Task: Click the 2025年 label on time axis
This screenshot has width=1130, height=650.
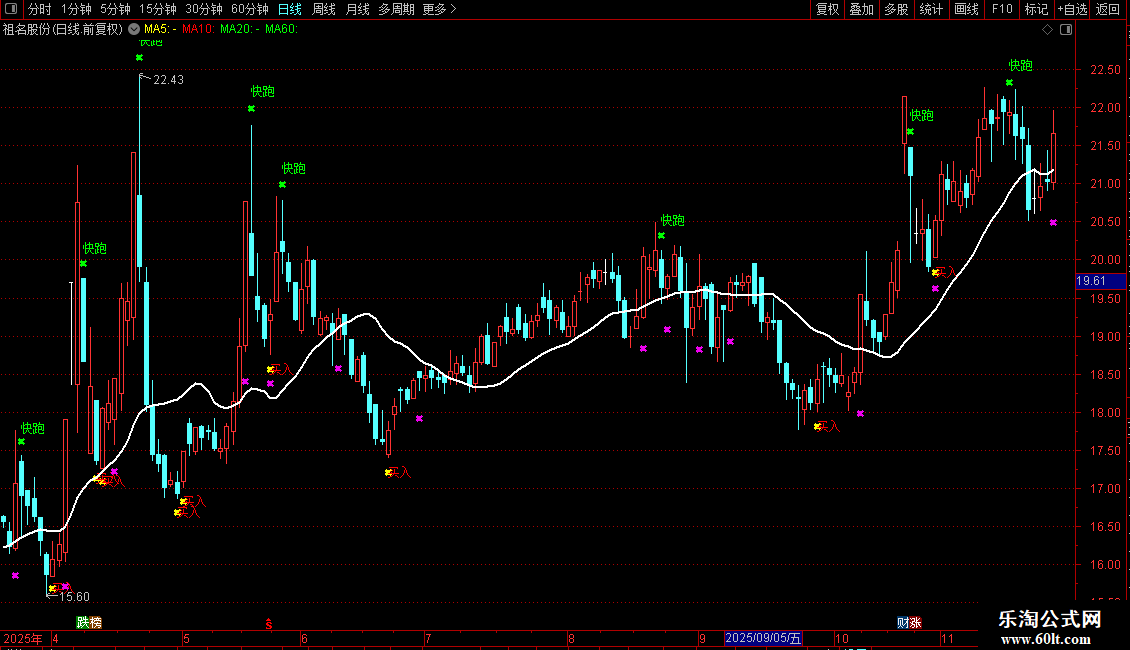Action: pos(22,639)
